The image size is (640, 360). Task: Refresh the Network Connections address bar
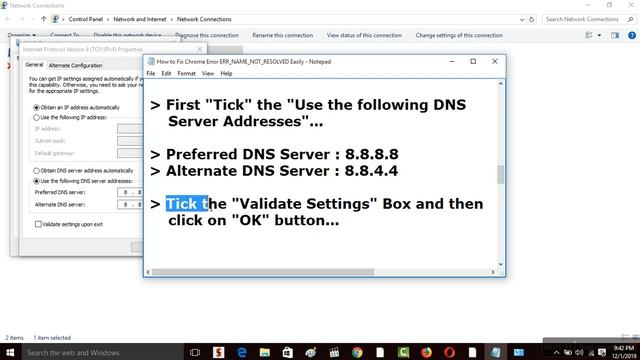(x=531, y=19)
